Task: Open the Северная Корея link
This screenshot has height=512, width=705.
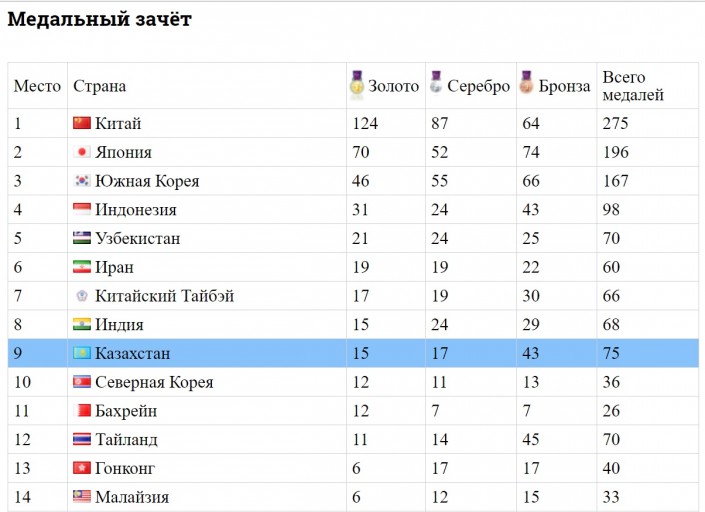Action: (x=154, y=382)
